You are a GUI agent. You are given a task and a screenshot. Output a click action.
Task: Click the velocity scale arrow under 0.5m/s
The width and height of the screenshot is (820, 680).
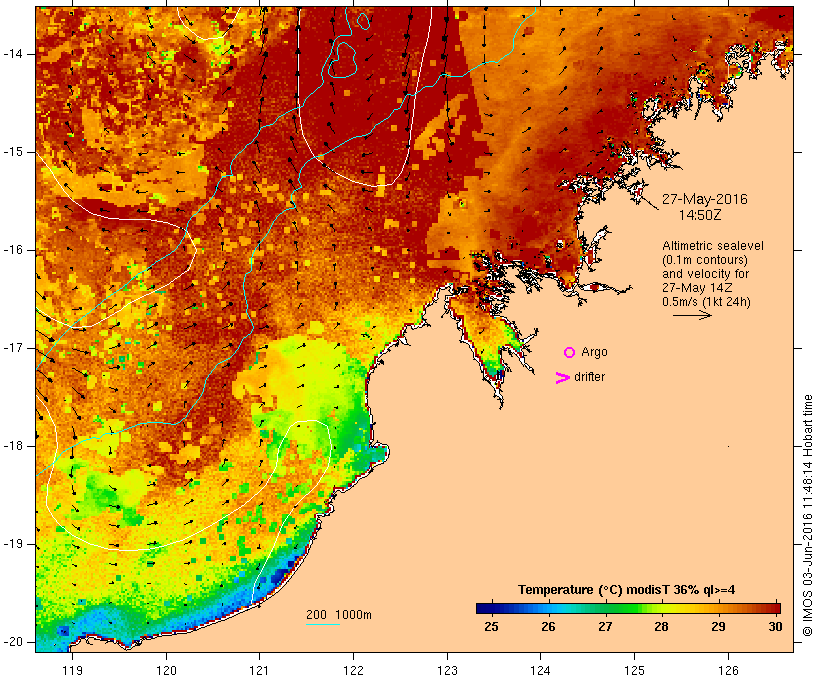click(x=692, y=315)
